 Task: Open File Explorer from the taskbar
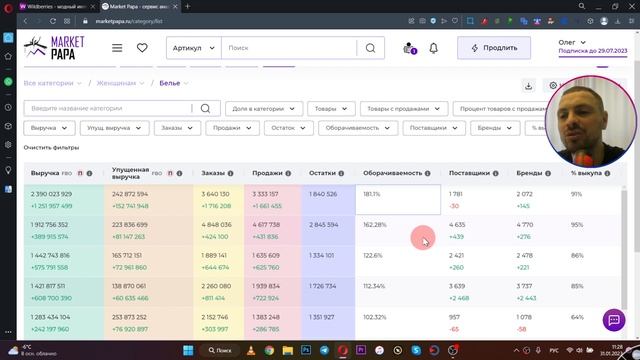(288, 350)
